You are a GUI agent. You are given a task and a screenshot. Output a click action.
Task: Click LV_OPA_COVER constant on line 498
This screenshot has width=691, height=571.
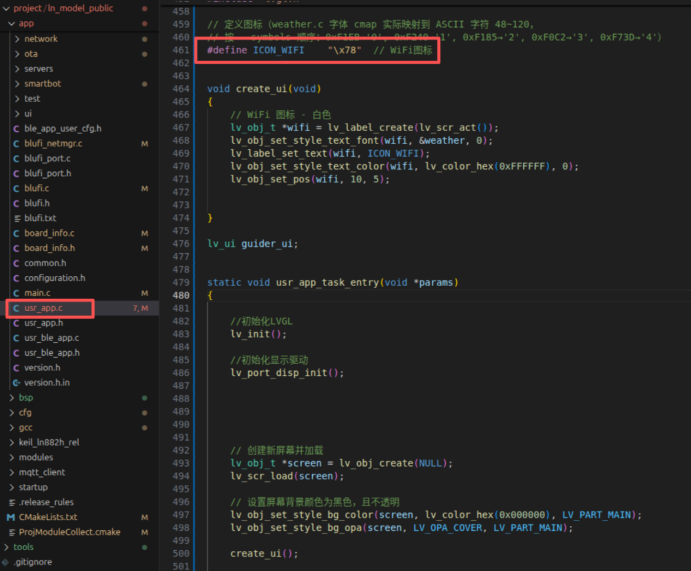point(447,528)
